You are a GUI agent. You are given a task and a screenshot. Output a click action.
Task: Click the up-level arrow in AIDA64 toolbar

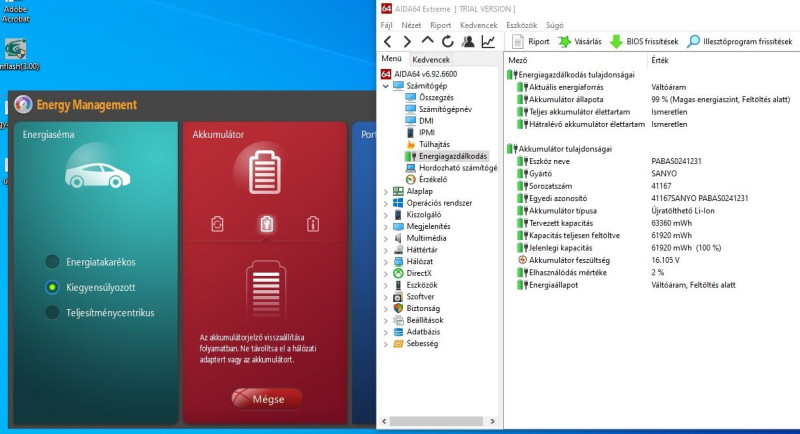tap(428, 41)
